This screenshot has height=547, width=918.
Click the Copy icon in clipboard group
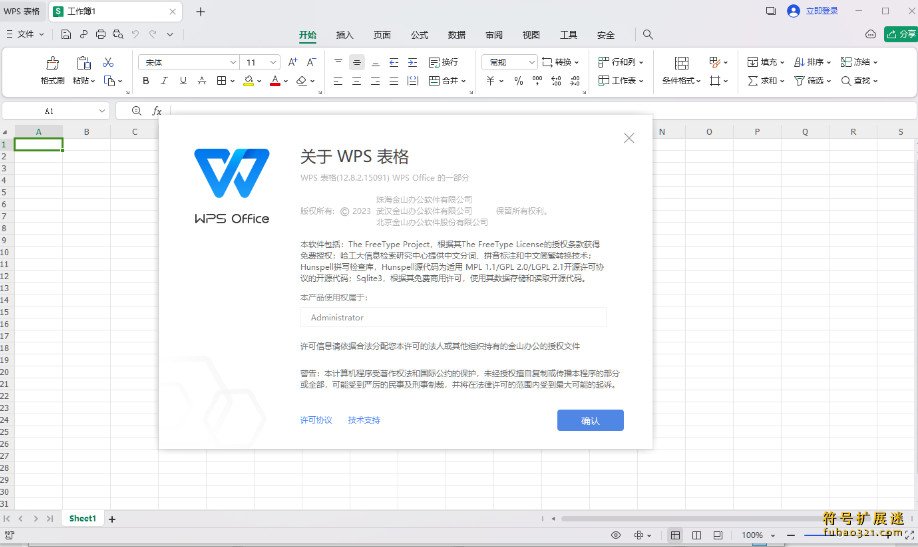pos(109,81)
